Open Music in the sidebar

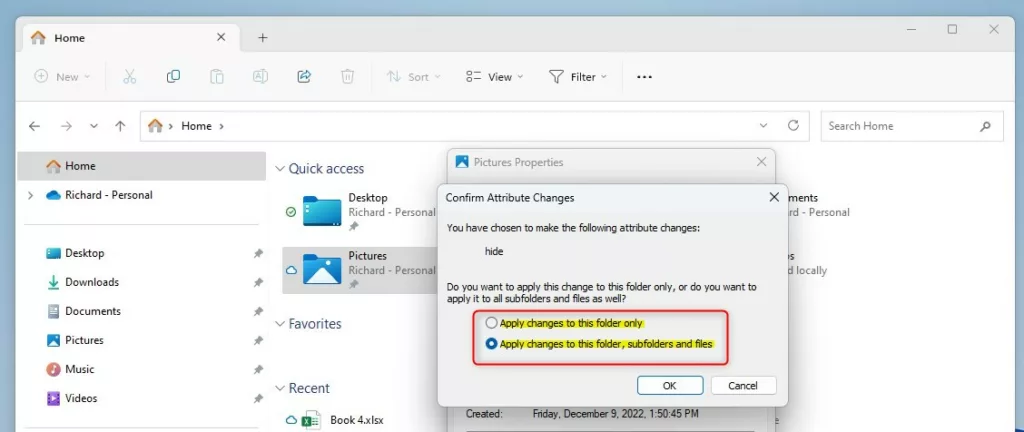click(x=70, y=369)
